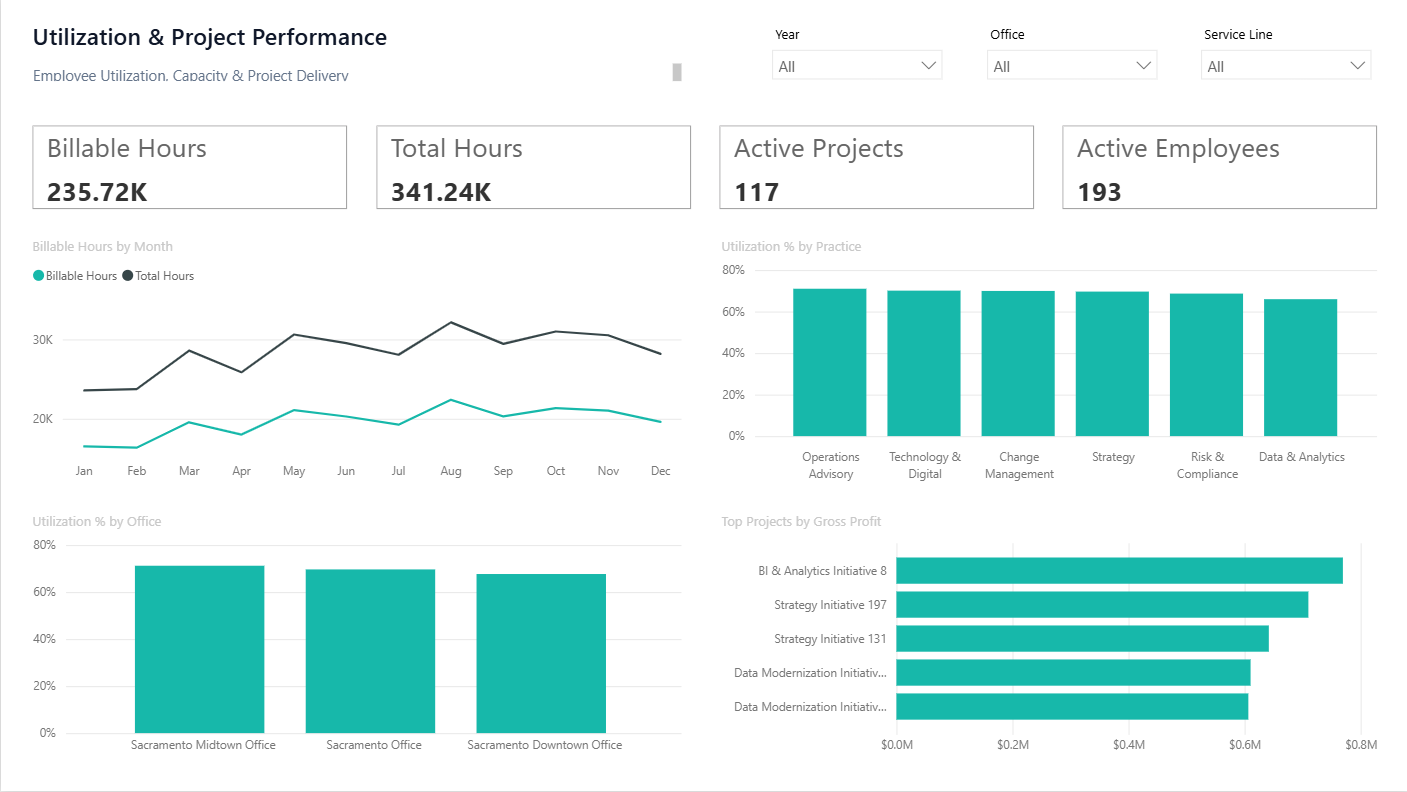Select the Billable Hours KPI card
1407x792 pixels.
tap(190, 167)
